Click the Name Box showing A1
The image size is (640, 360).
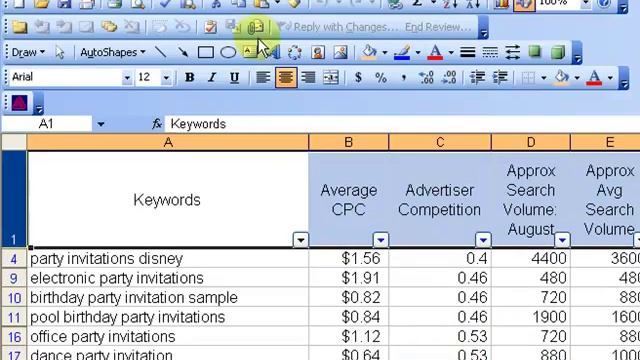click(x=46, y=124)
